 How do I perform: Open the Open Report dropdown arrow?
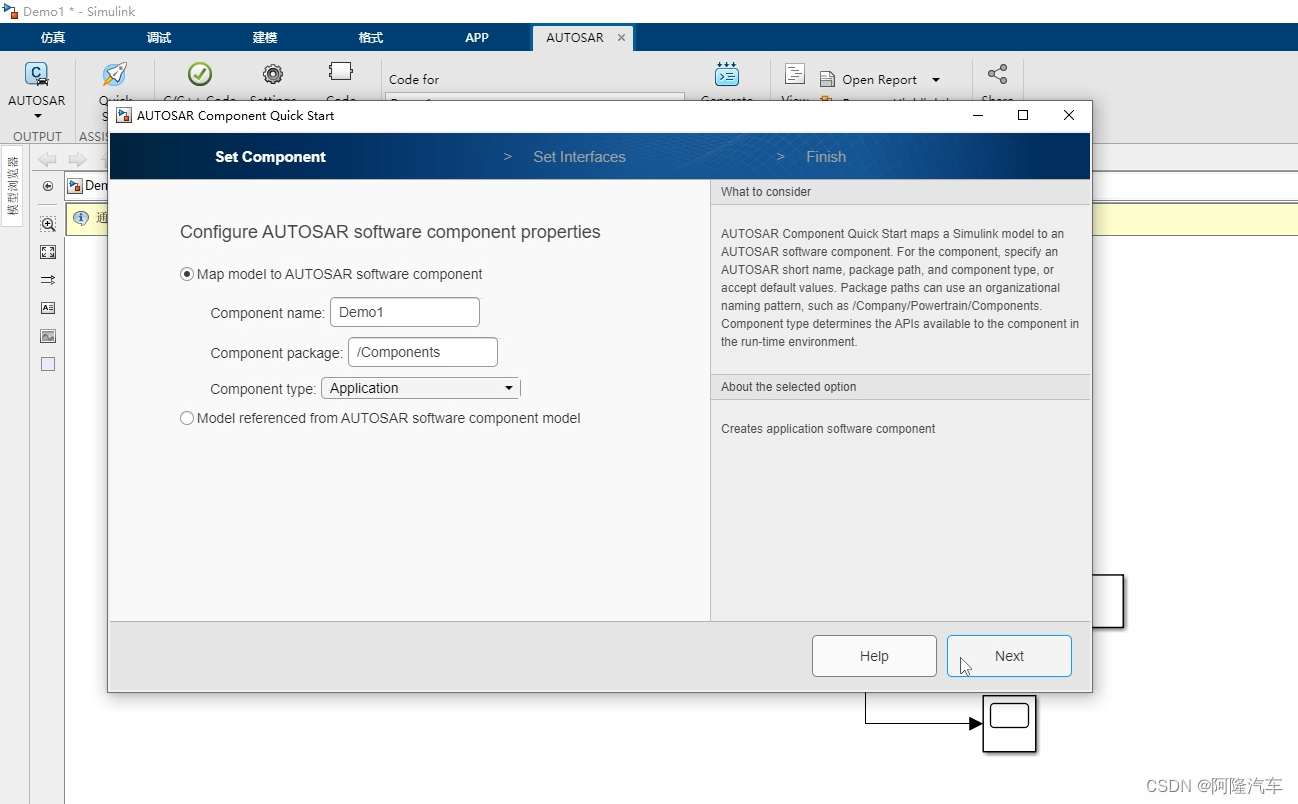(936, 79)
